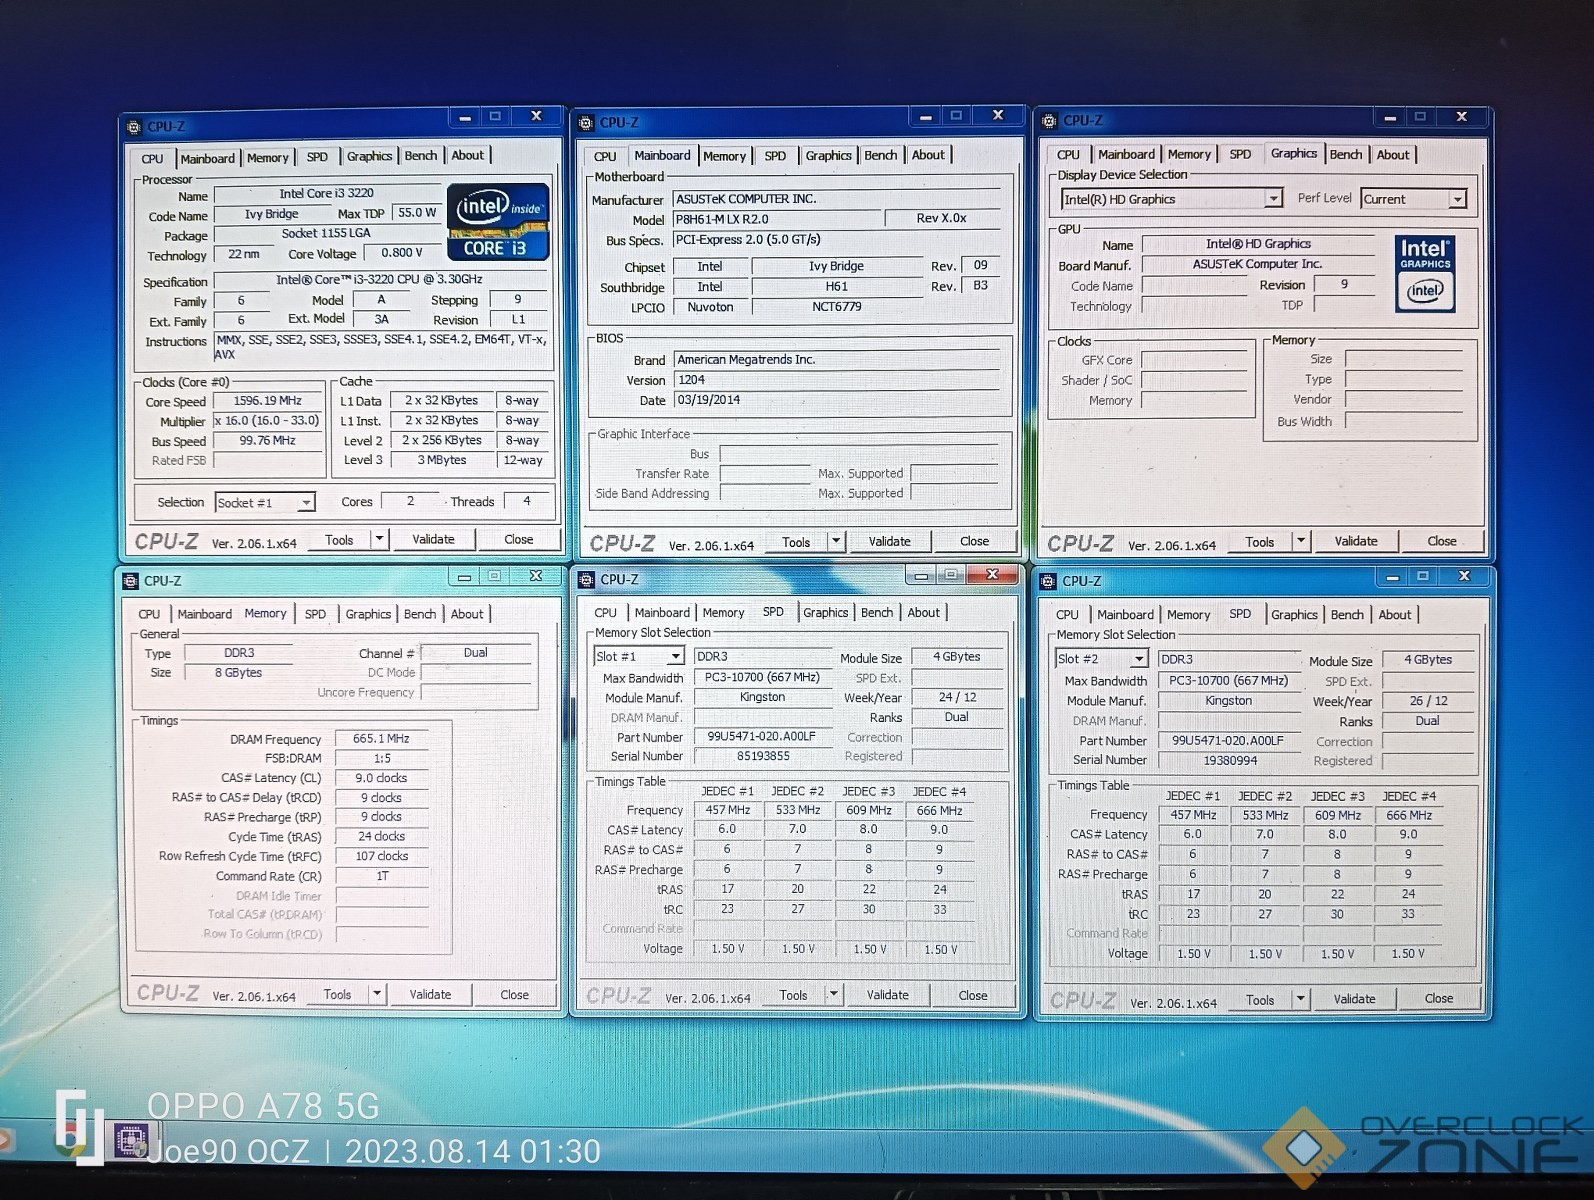
Task: Select the About tab in the motherboard window
Action: click(928, 155)
